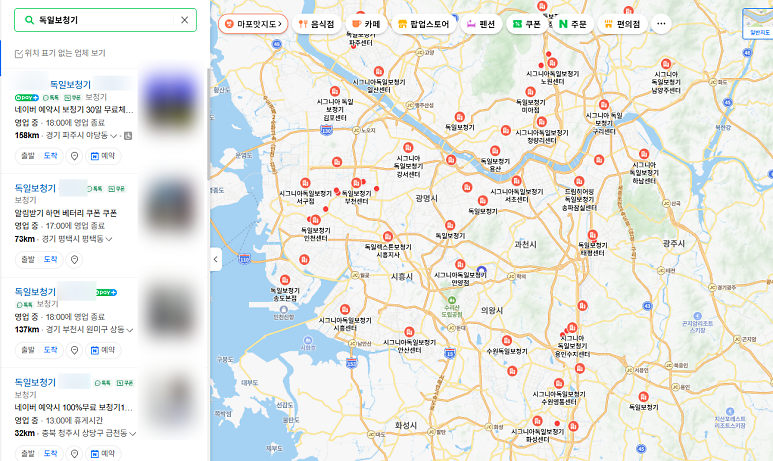The image size is (773, 461).
Task: Open 독일보청기 listing title in 부천시
Action: click(x=35, y=291)
